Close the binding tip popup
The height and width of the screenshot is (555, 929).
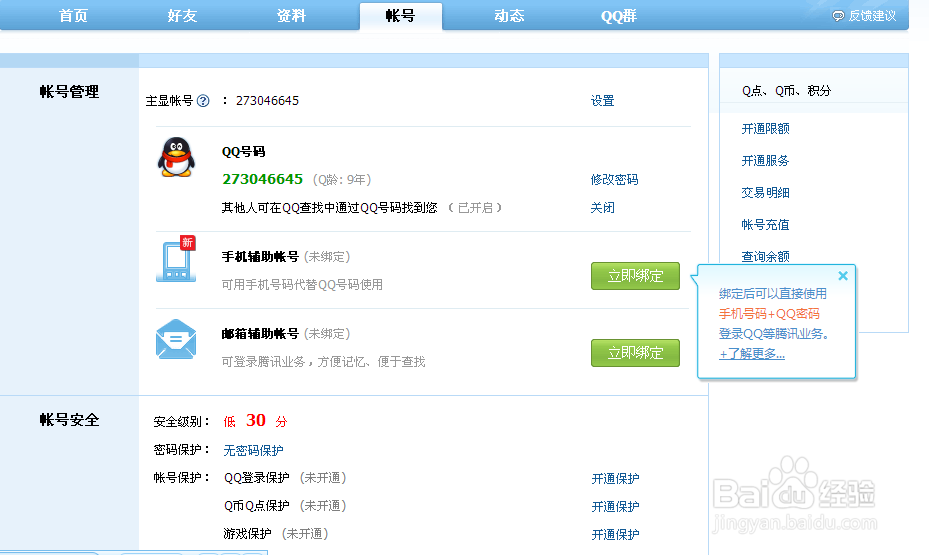click(x=843, y=275)
